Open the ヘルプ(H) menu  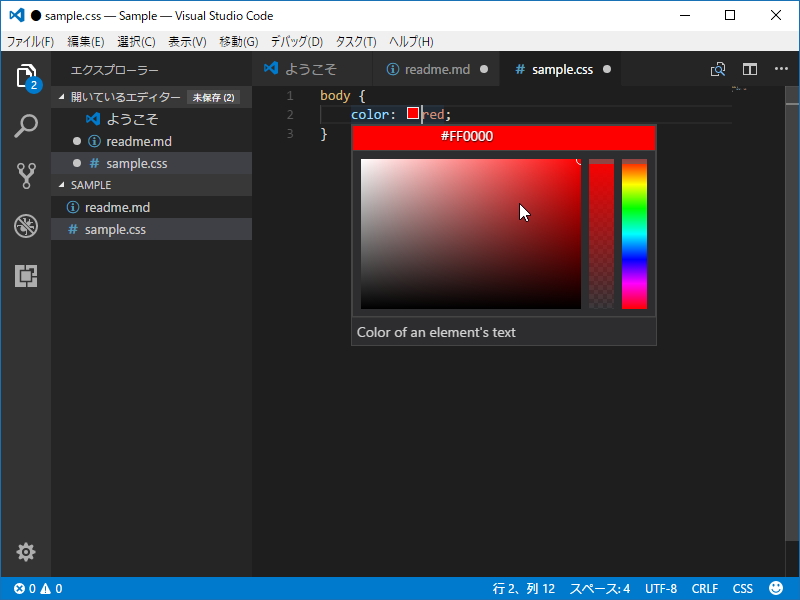(411, 41)
